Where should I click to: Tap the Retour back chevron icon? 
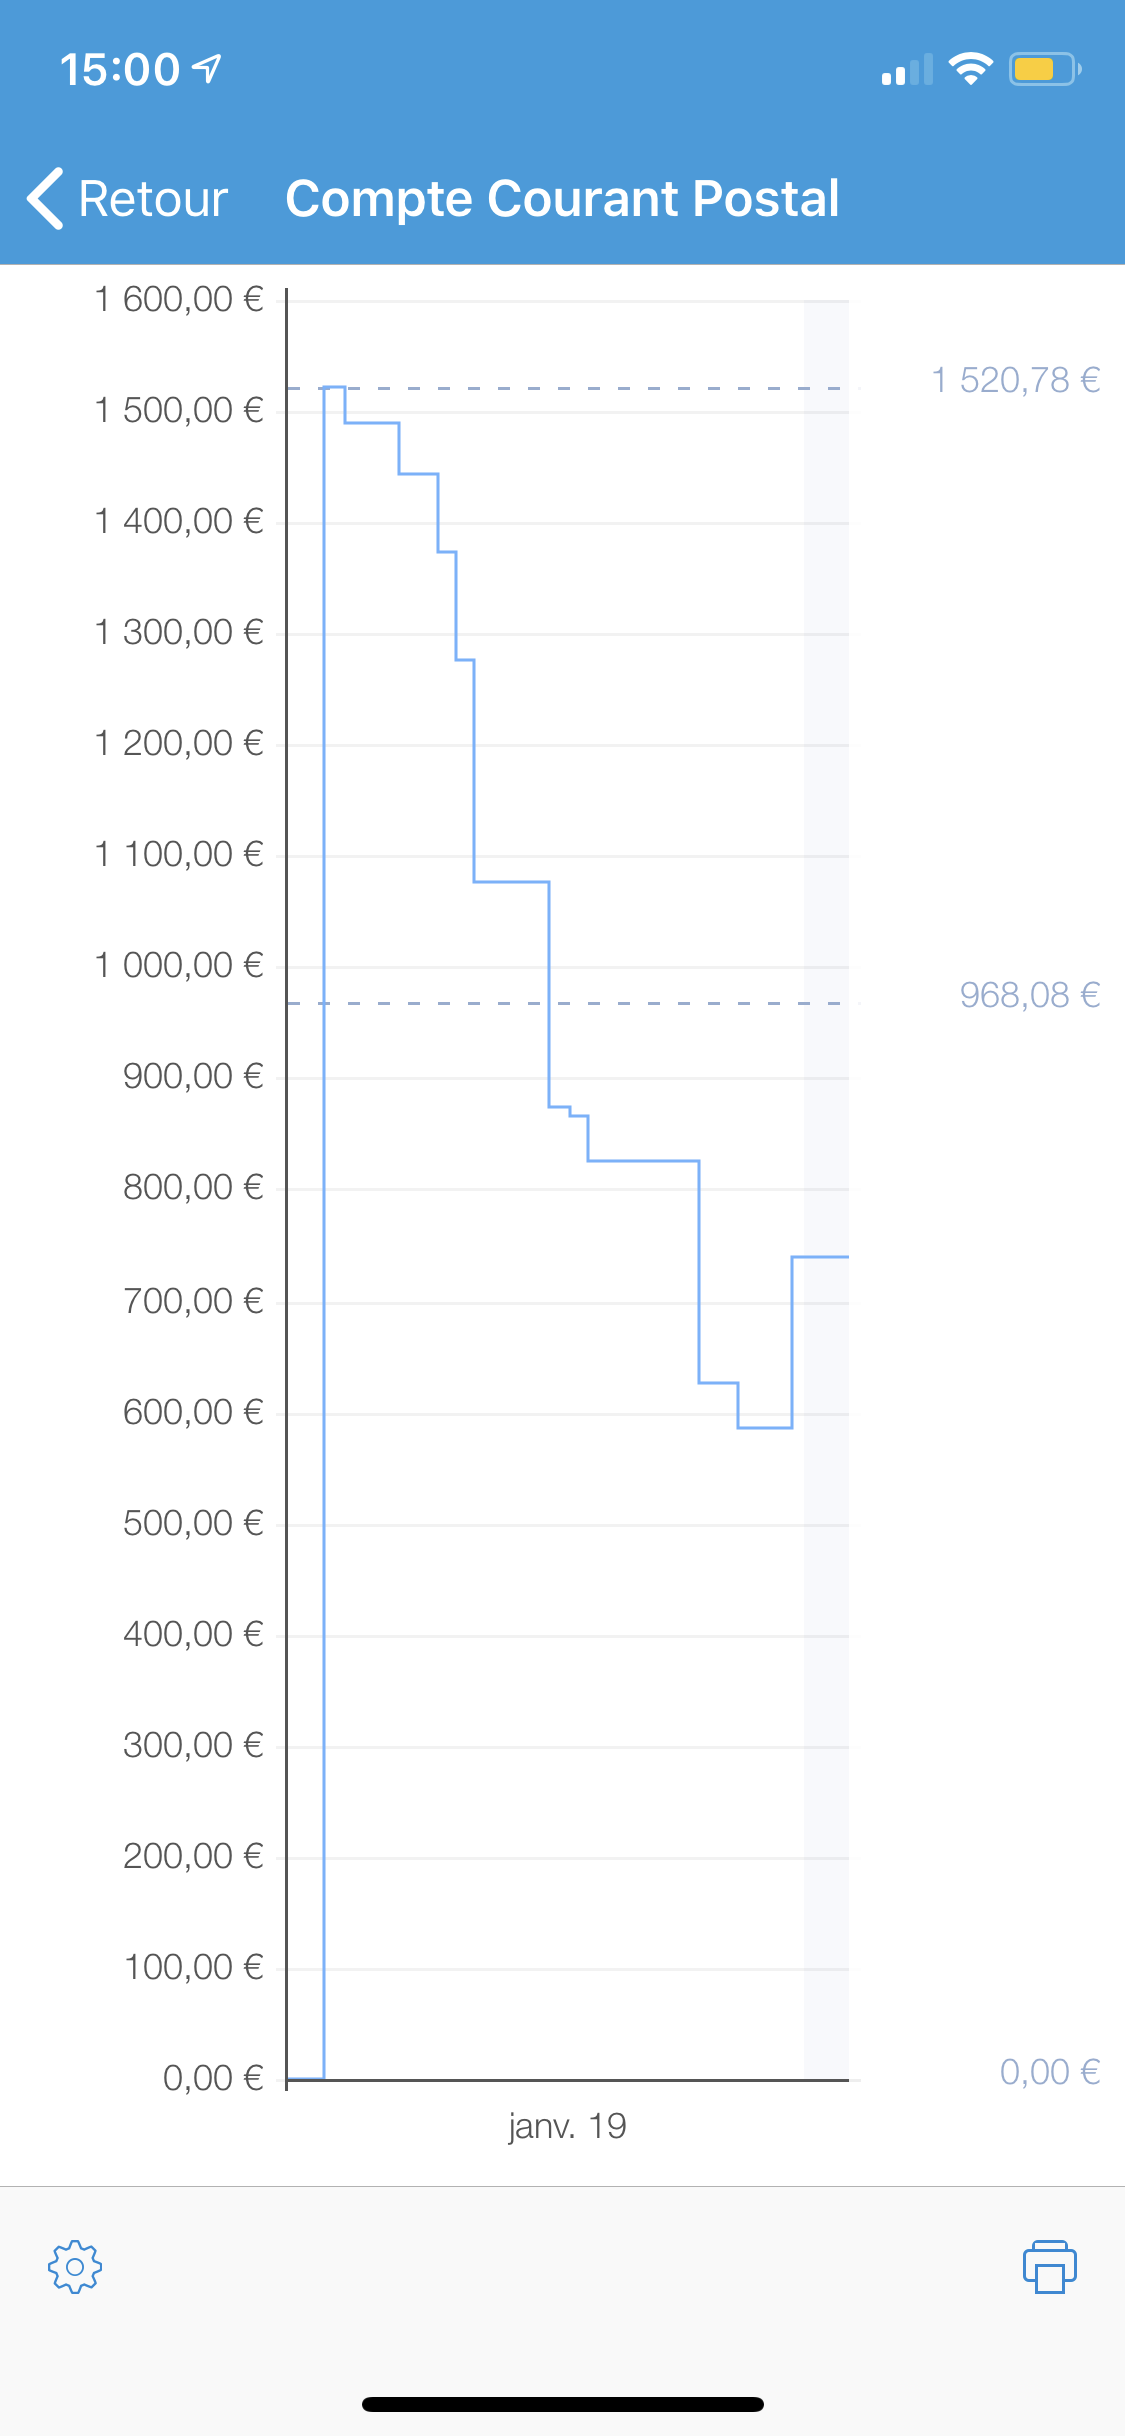[x=46, y=198]
